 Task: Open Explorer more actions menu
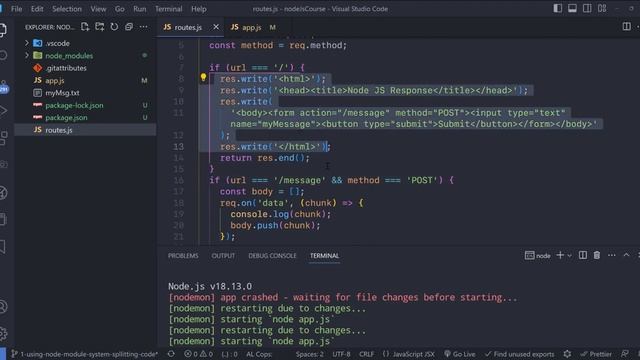point(144,27)
